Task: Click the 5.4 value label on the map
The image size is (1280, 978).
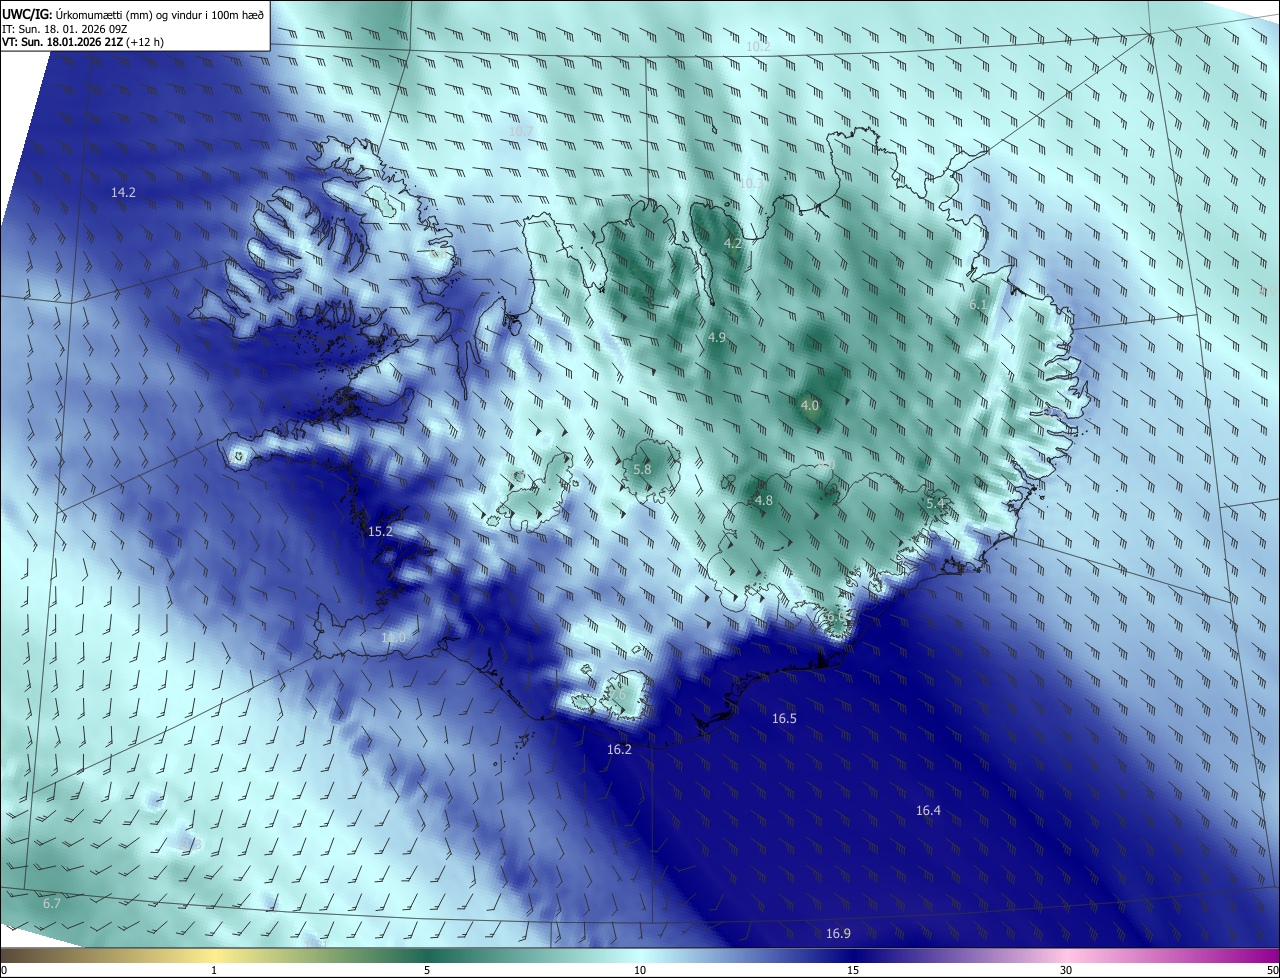Action: (935, 503)
